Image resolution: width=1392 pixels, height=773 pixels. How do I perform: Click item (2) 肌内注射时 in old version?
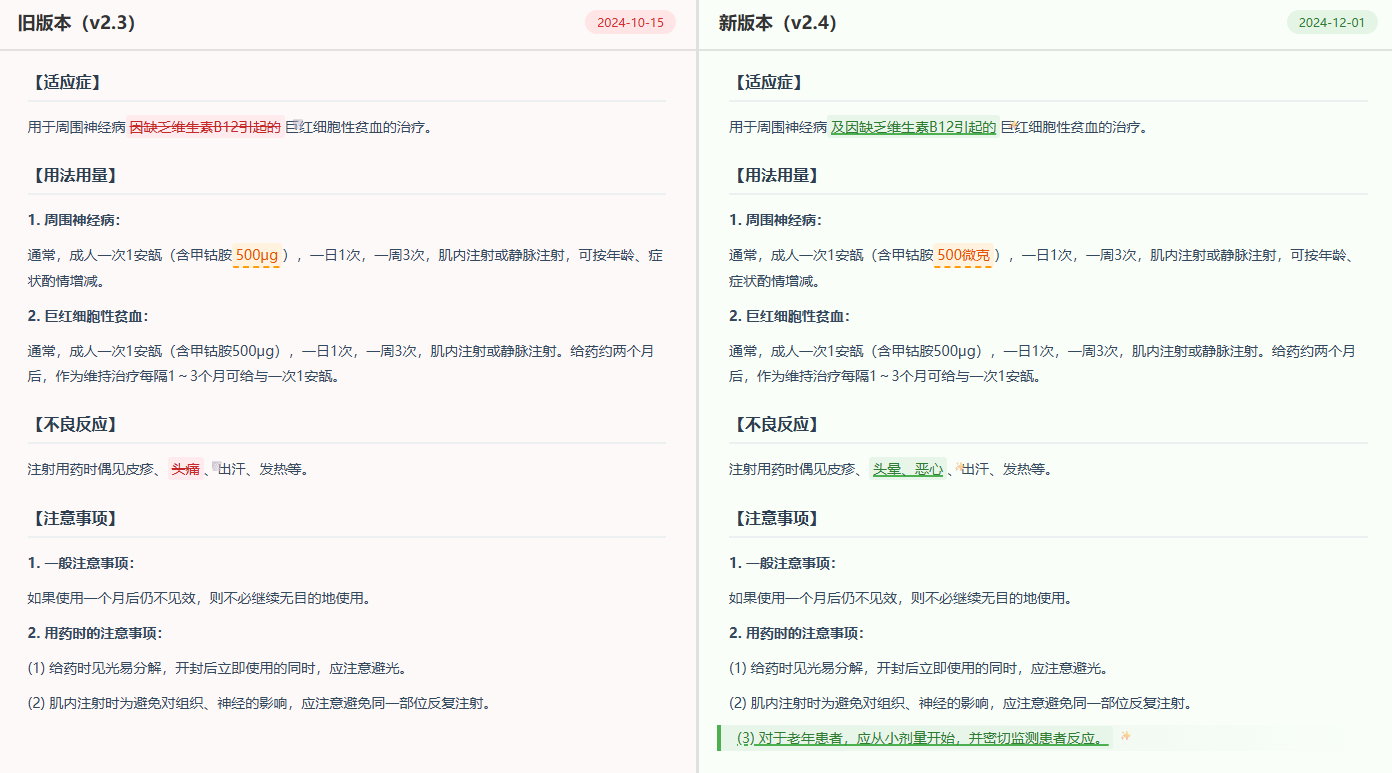pos(259,703)
